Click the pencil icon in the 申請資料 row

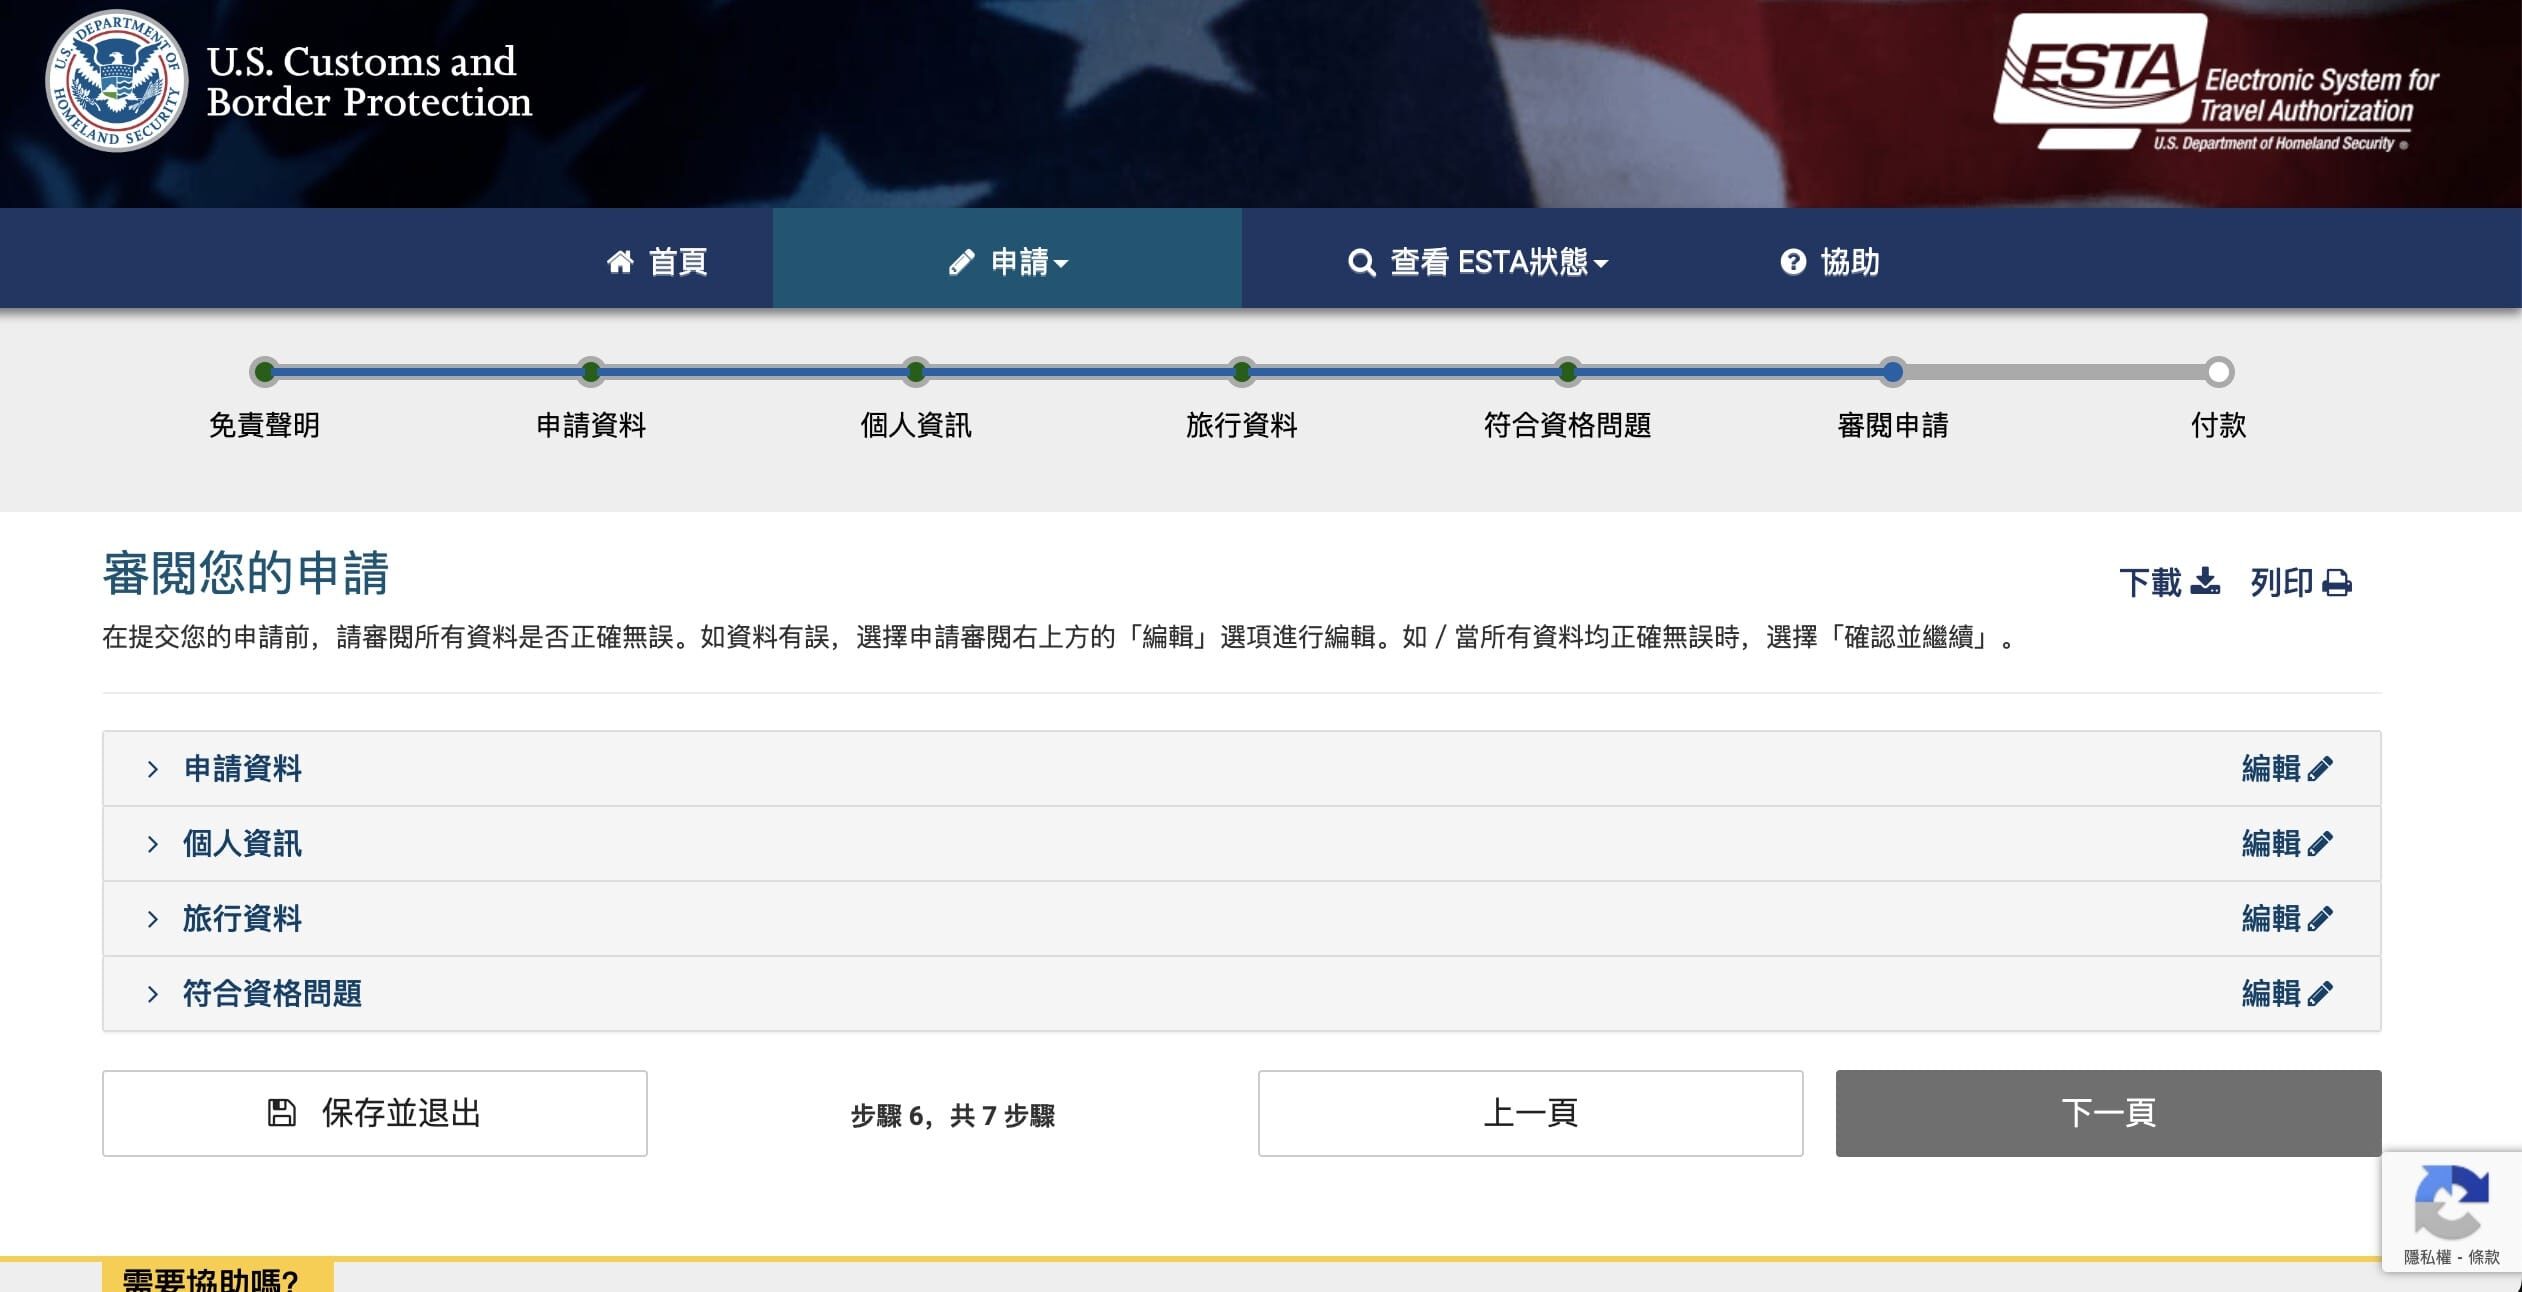pos(2320,768)
